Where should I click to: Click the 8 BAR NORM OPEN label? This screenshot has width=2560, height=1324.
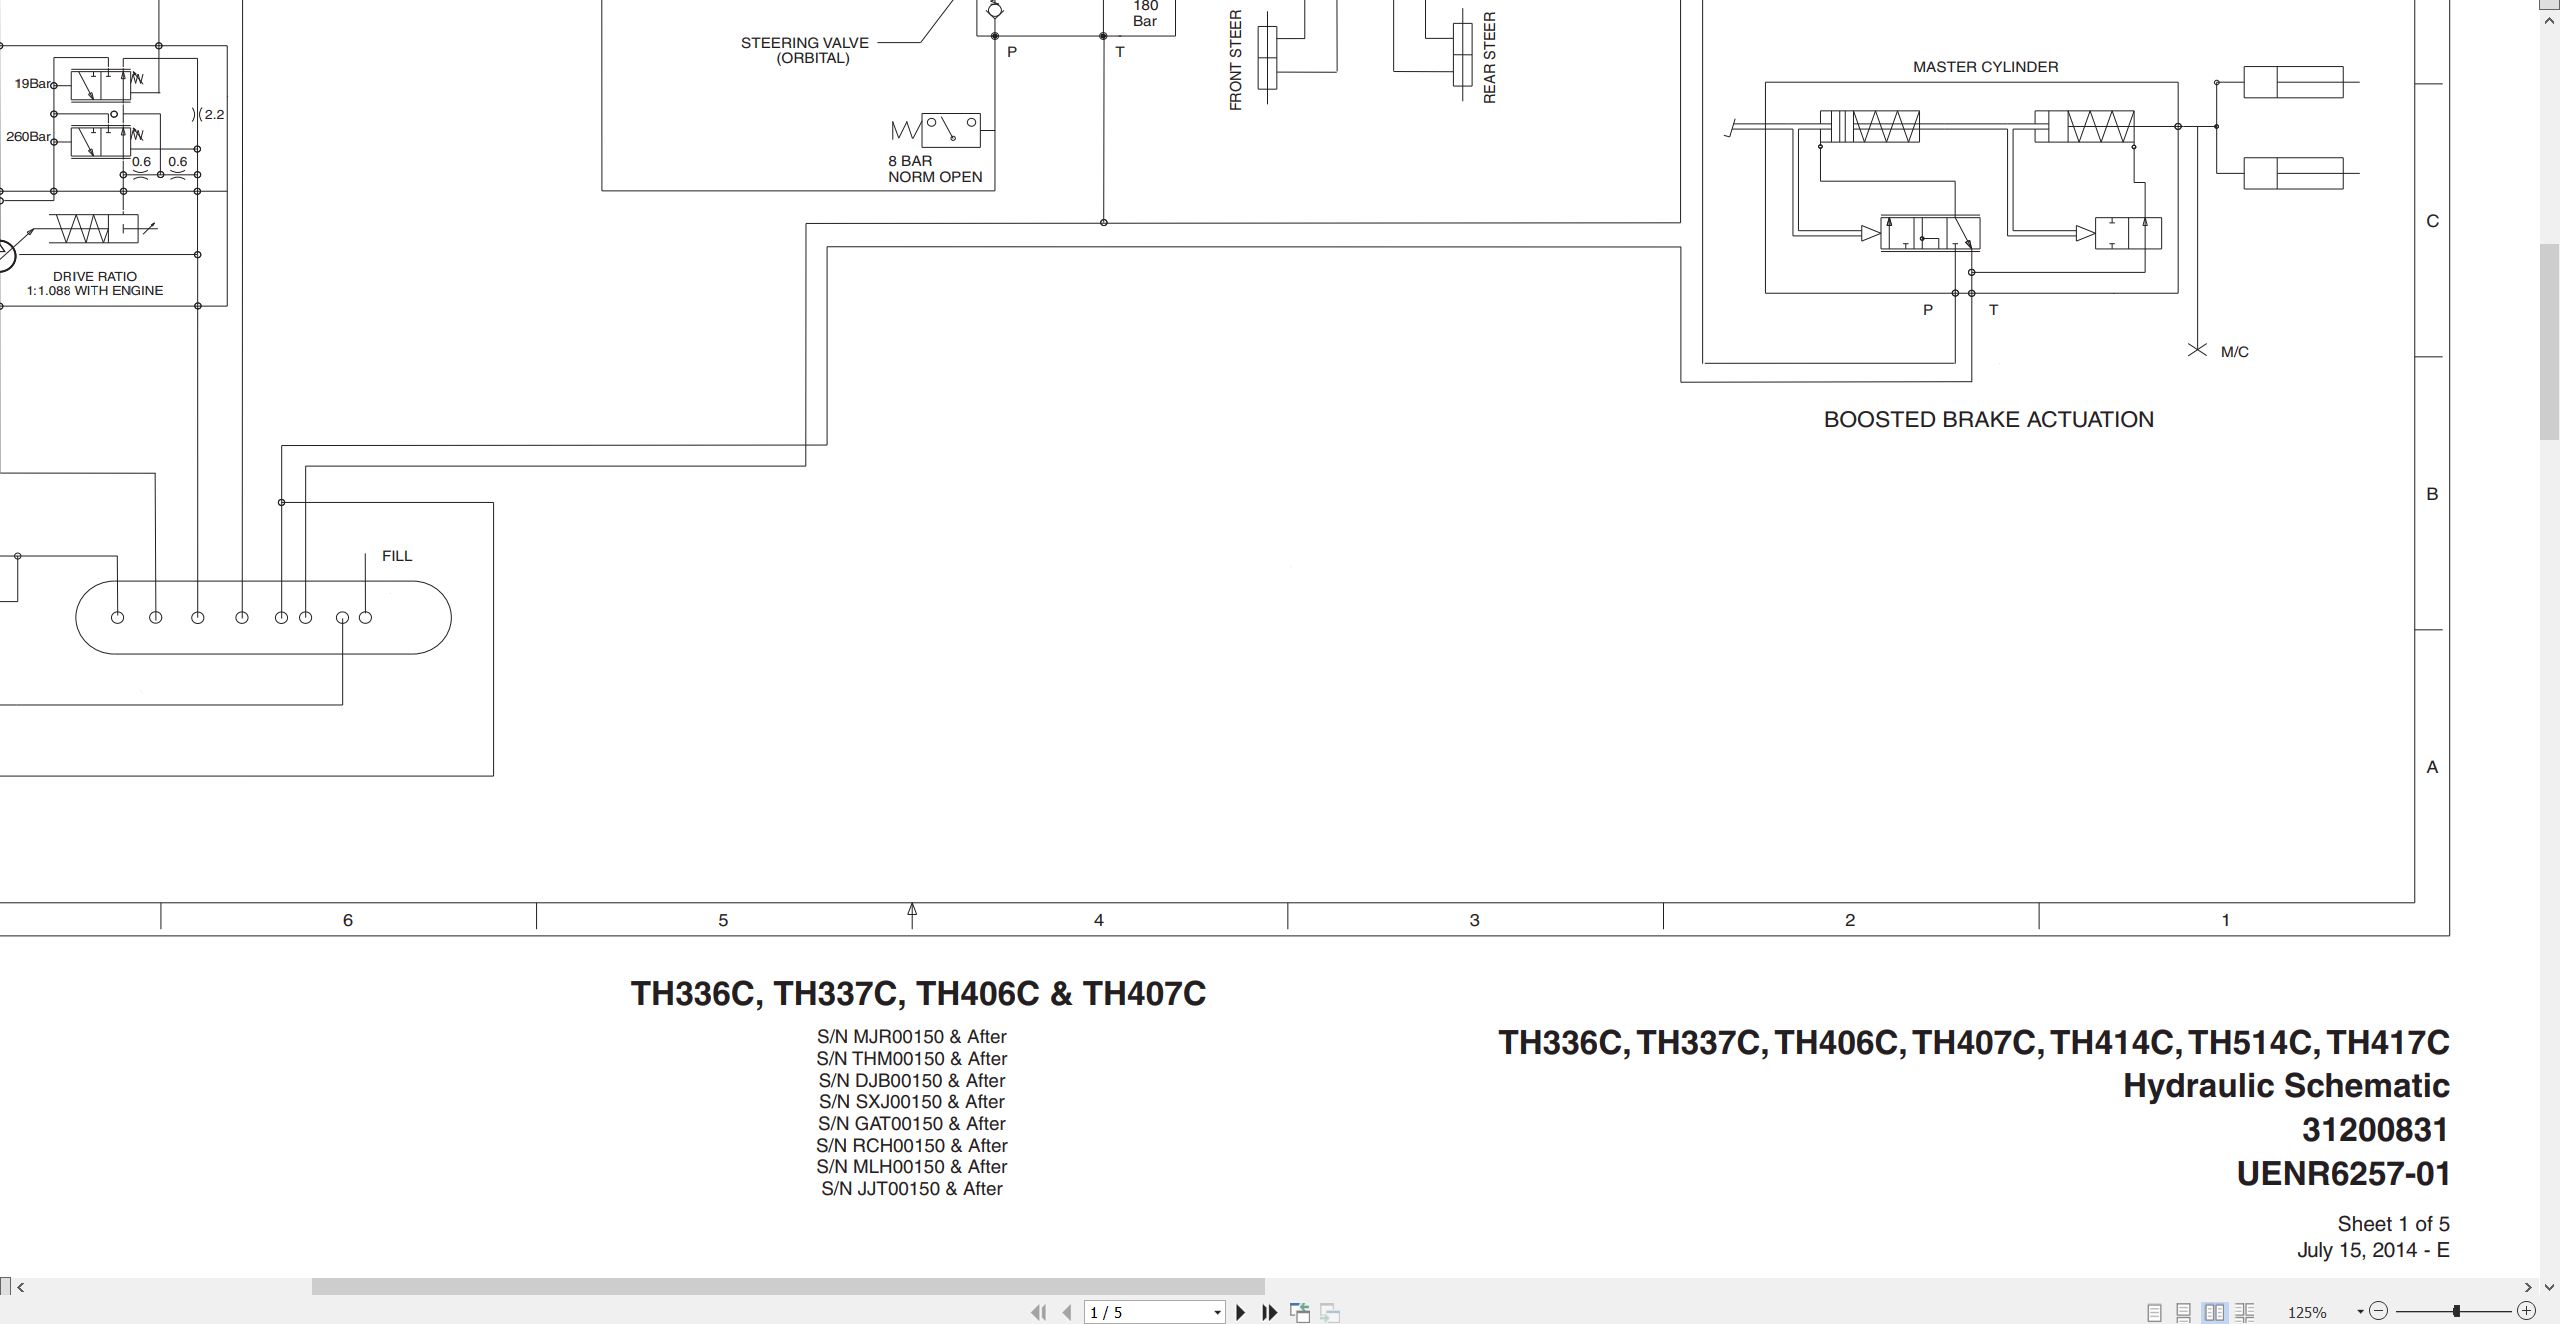935,169
